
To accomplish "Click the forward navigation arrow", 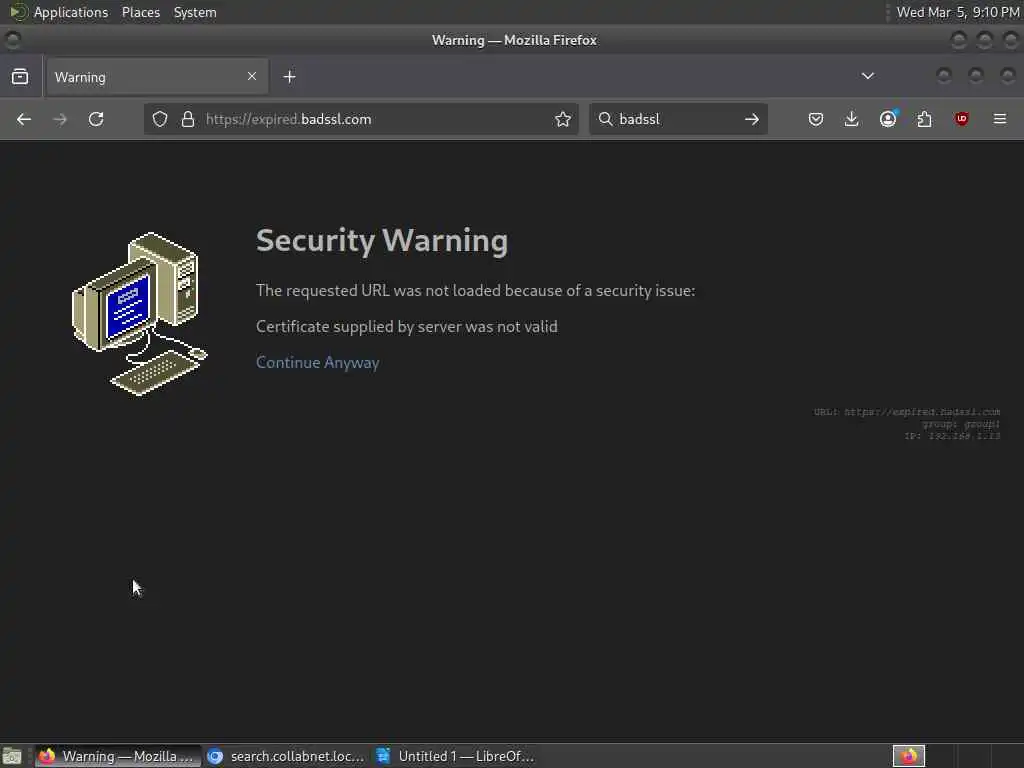I will point(60,120).
